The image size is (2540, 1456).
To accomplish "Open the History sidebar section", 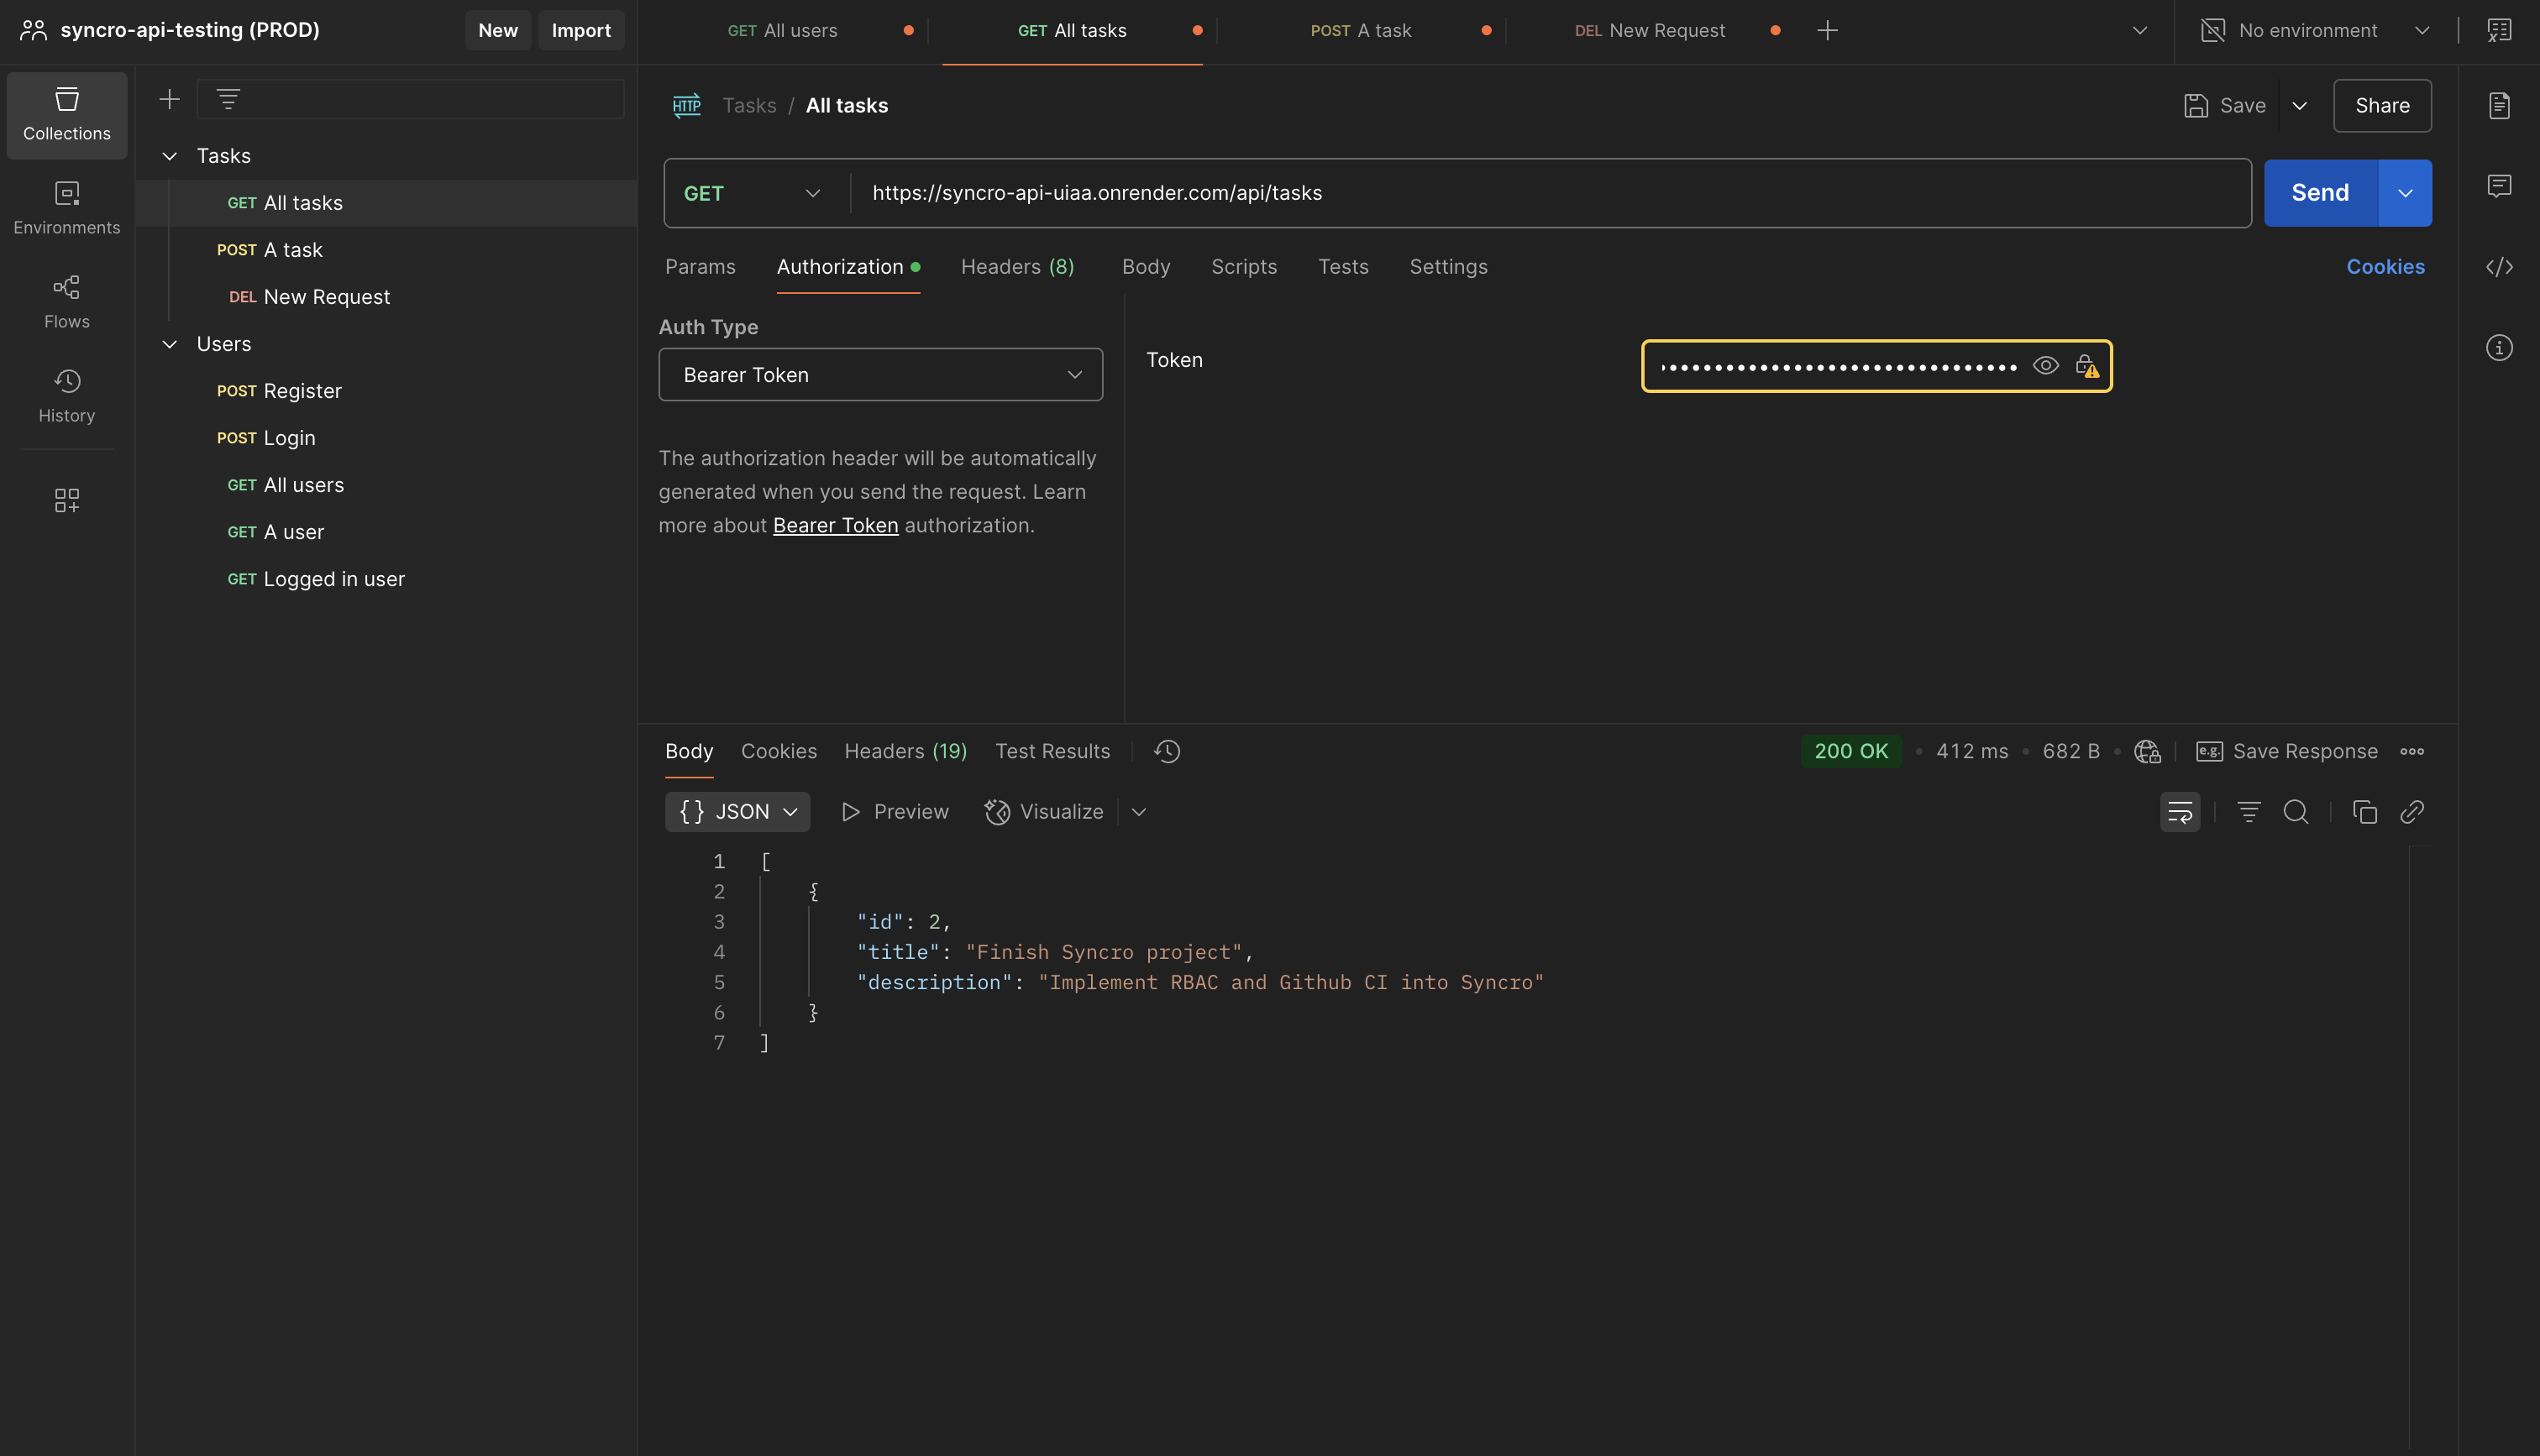I will (67, 396).
